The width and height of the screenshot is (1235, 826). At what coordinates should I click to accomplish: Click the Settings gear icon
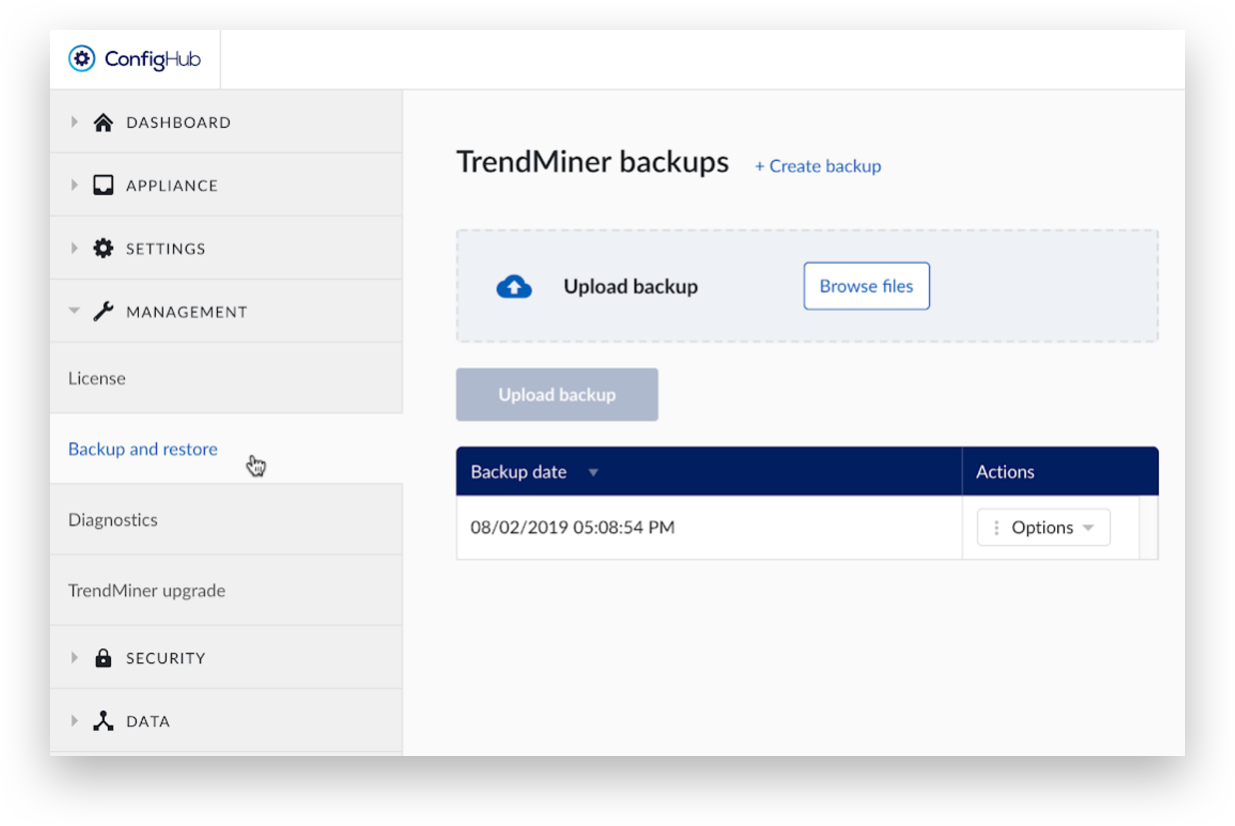point(103,248)
